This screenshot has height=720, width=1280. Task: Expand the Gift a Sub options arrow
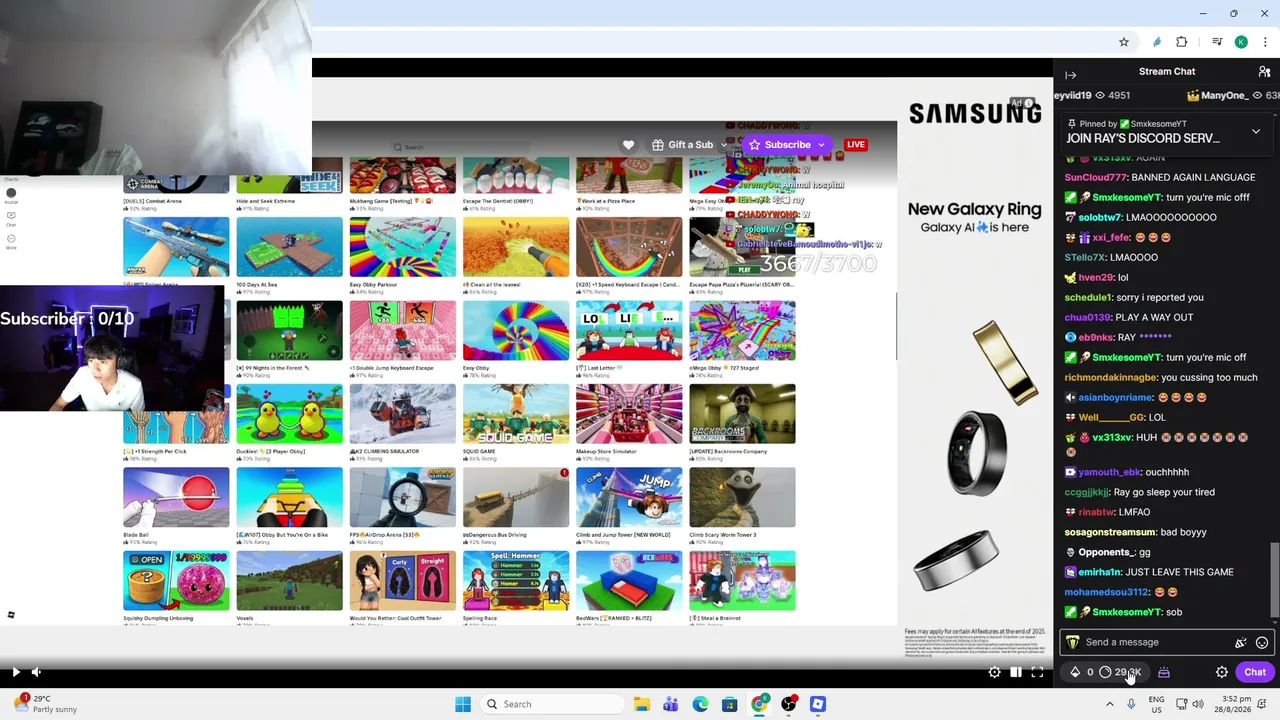coord(725,145)
